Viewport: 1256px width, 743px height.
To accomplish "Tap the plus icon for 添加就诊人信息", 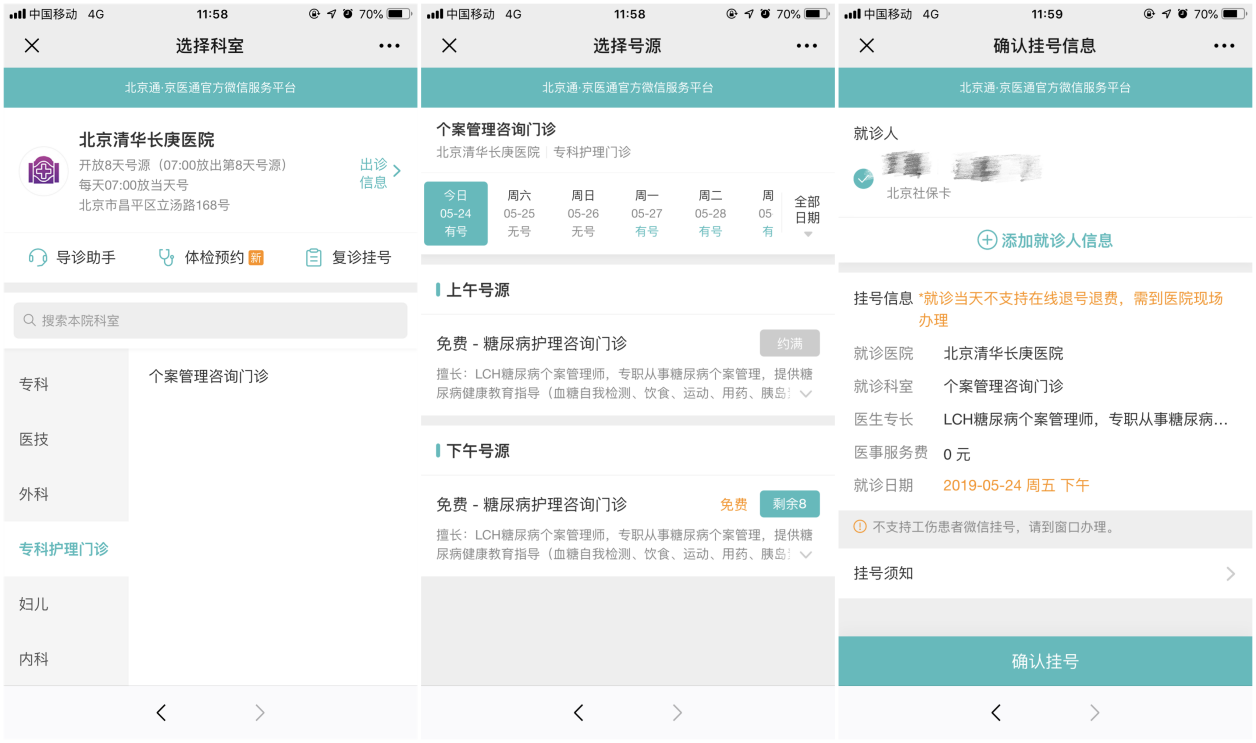I will [987, 240].
